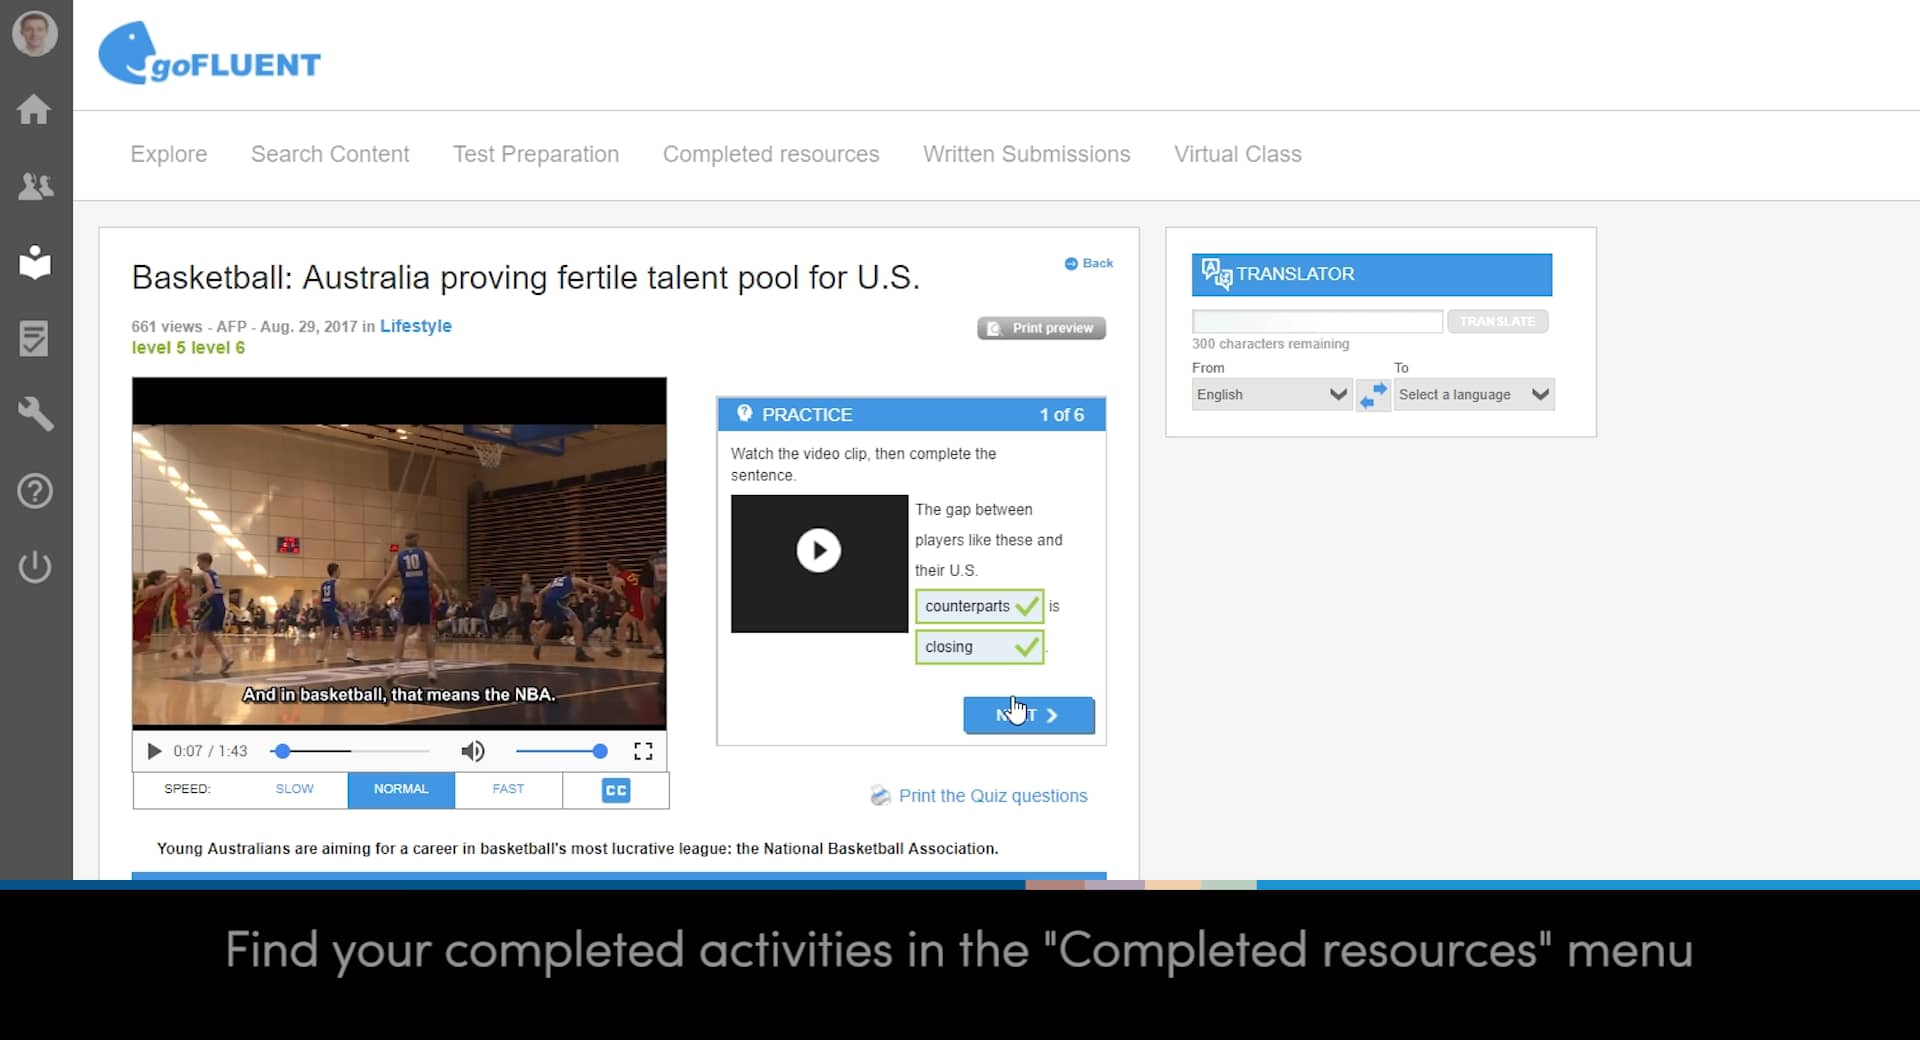
Task: Swap translation languages with arrows icon
Action: point(1373,394)
